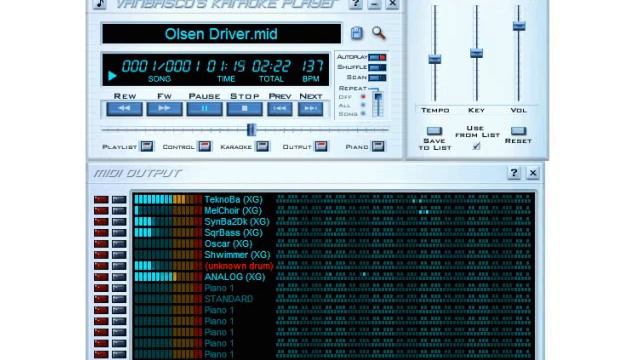Select the Repeat Song indicator

(363, 114)
